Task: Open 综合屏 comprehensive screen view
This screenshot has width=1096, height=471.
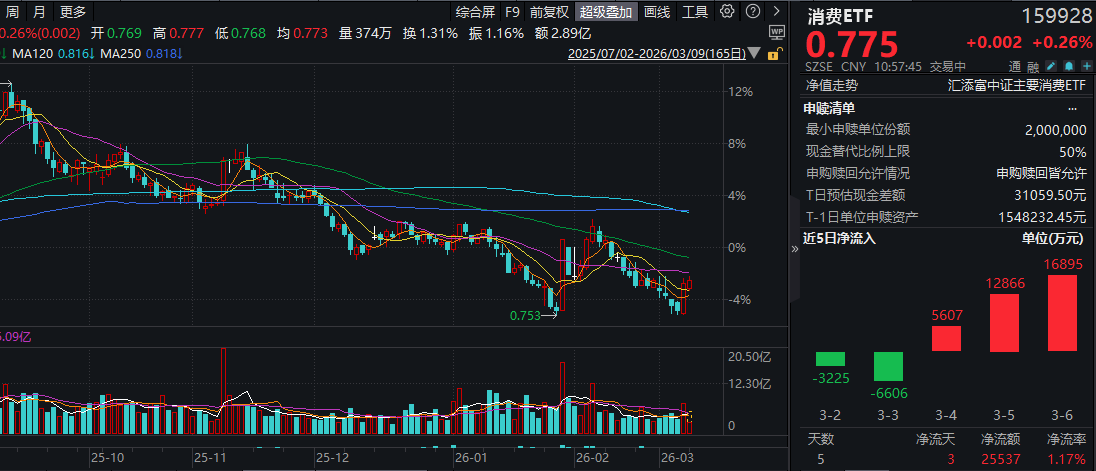Action: click(x=475, y=12)
